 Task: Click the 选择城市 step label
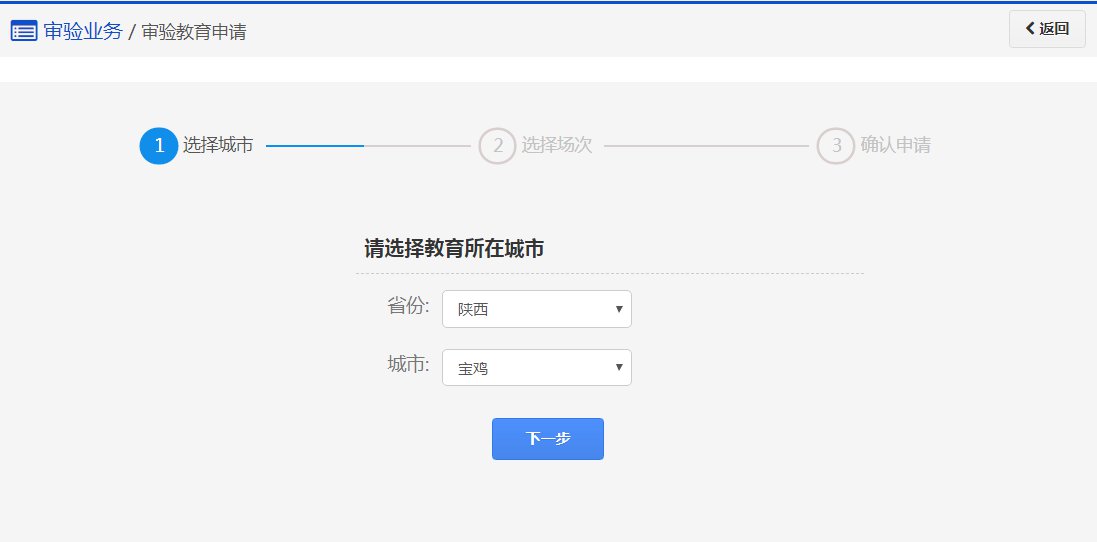click(218, 145)
